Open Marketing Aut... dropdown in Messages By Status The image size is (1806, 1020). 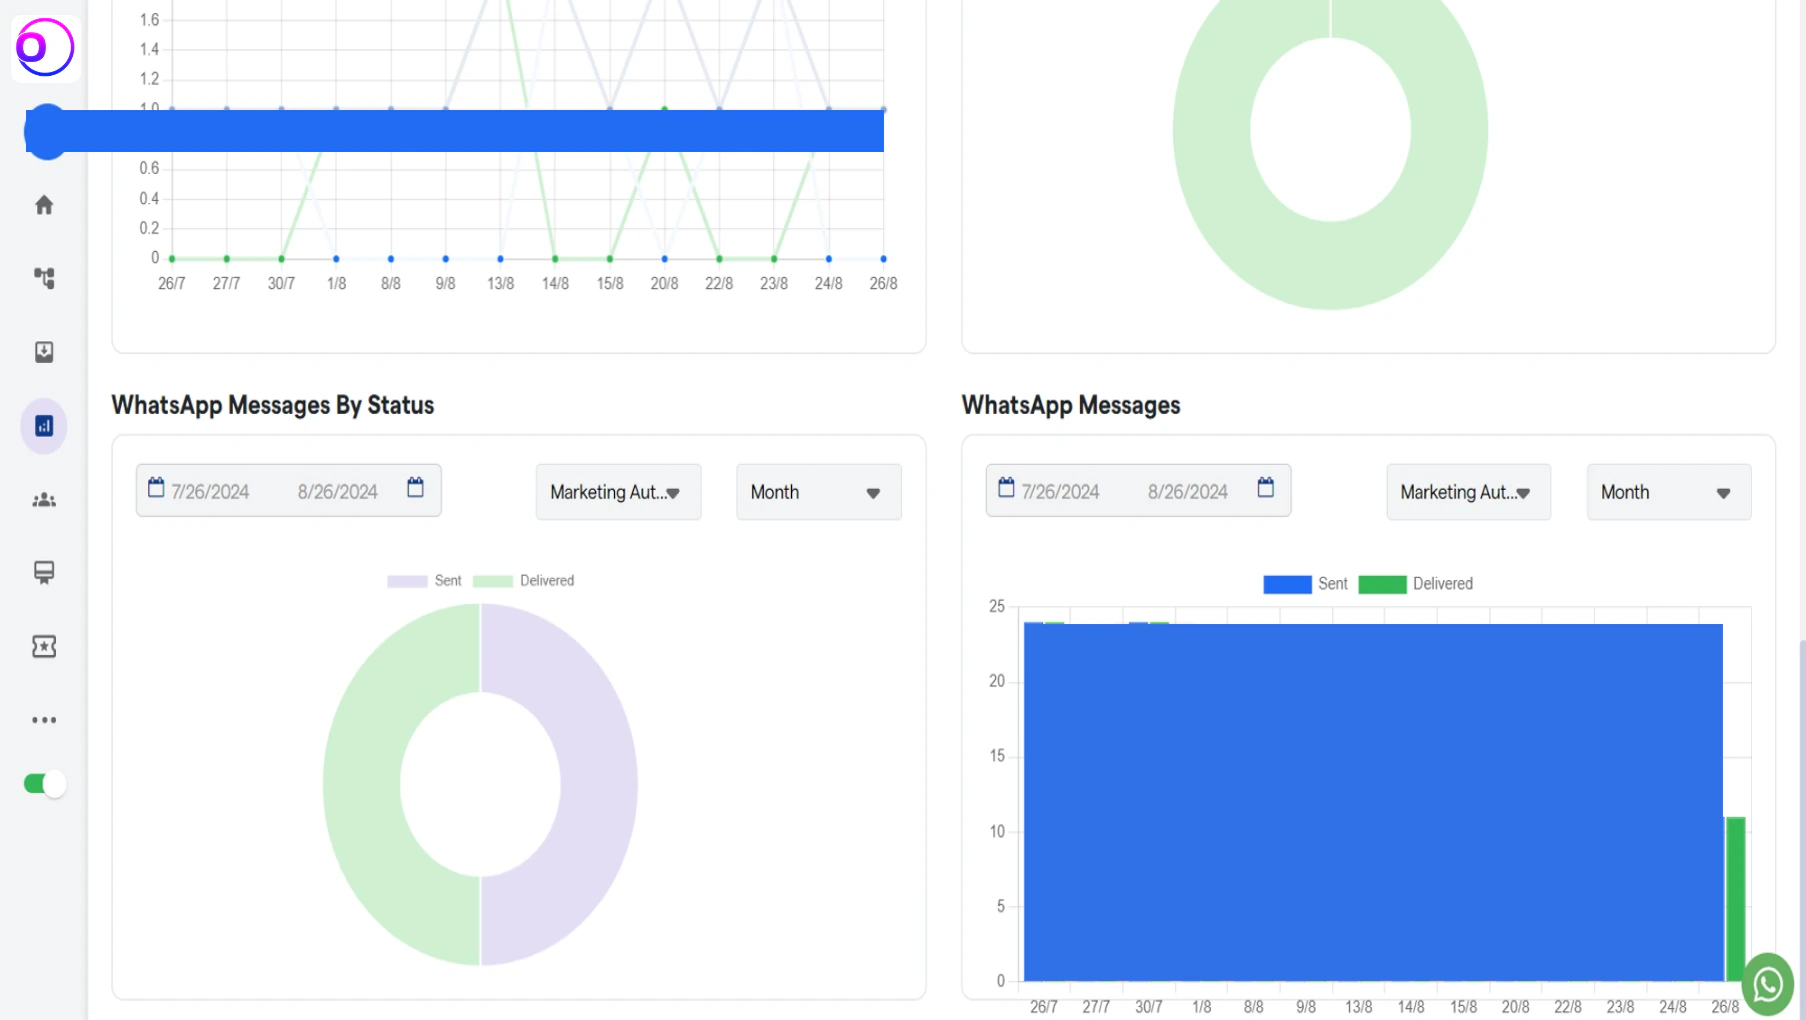coord(618,492)
